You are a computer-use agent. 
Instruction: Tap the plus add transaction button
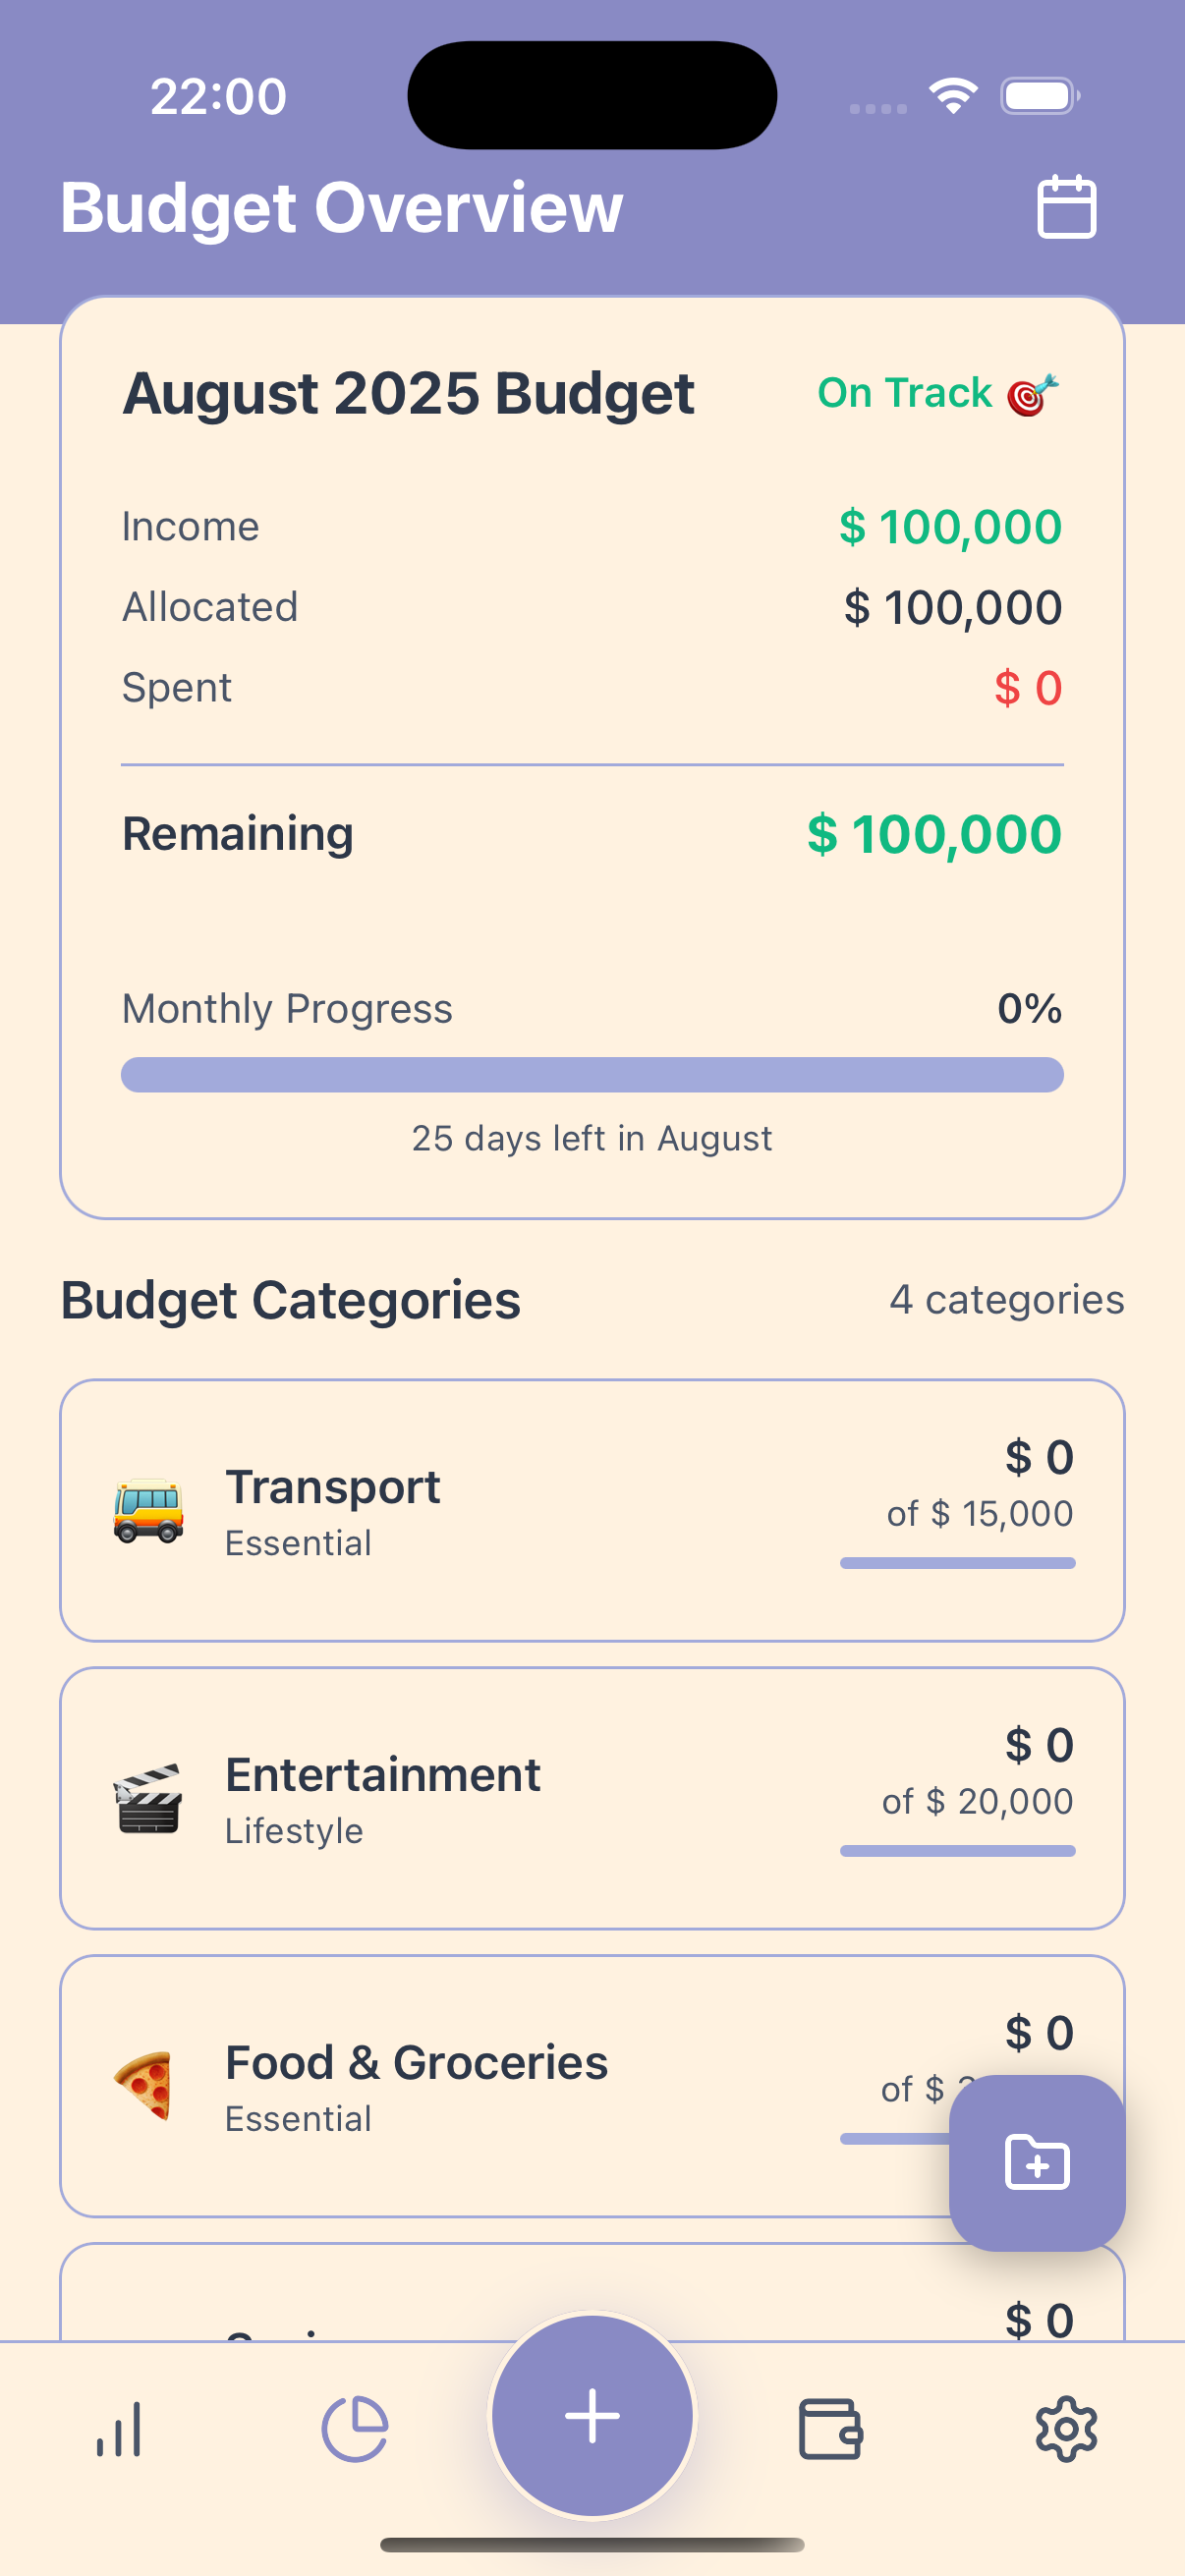tap(592, 2416)
